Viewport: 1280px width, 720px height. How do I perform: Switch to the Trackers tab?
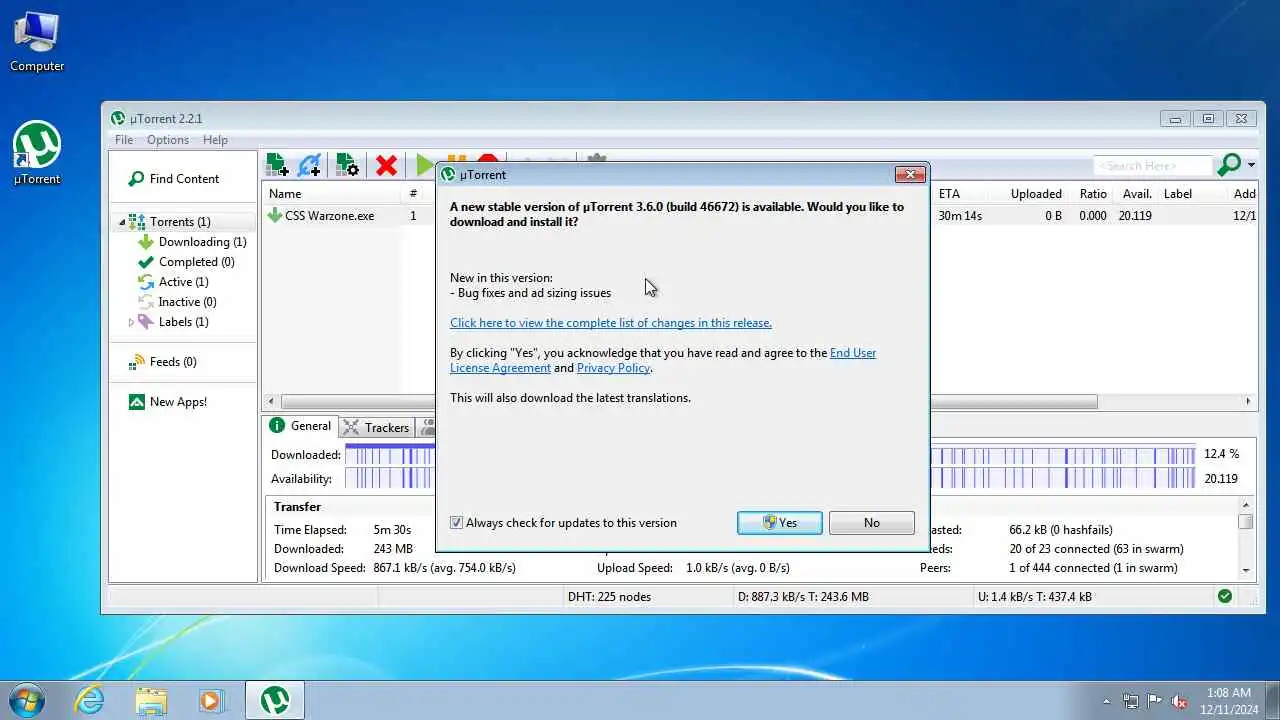[x=376, y=427]
